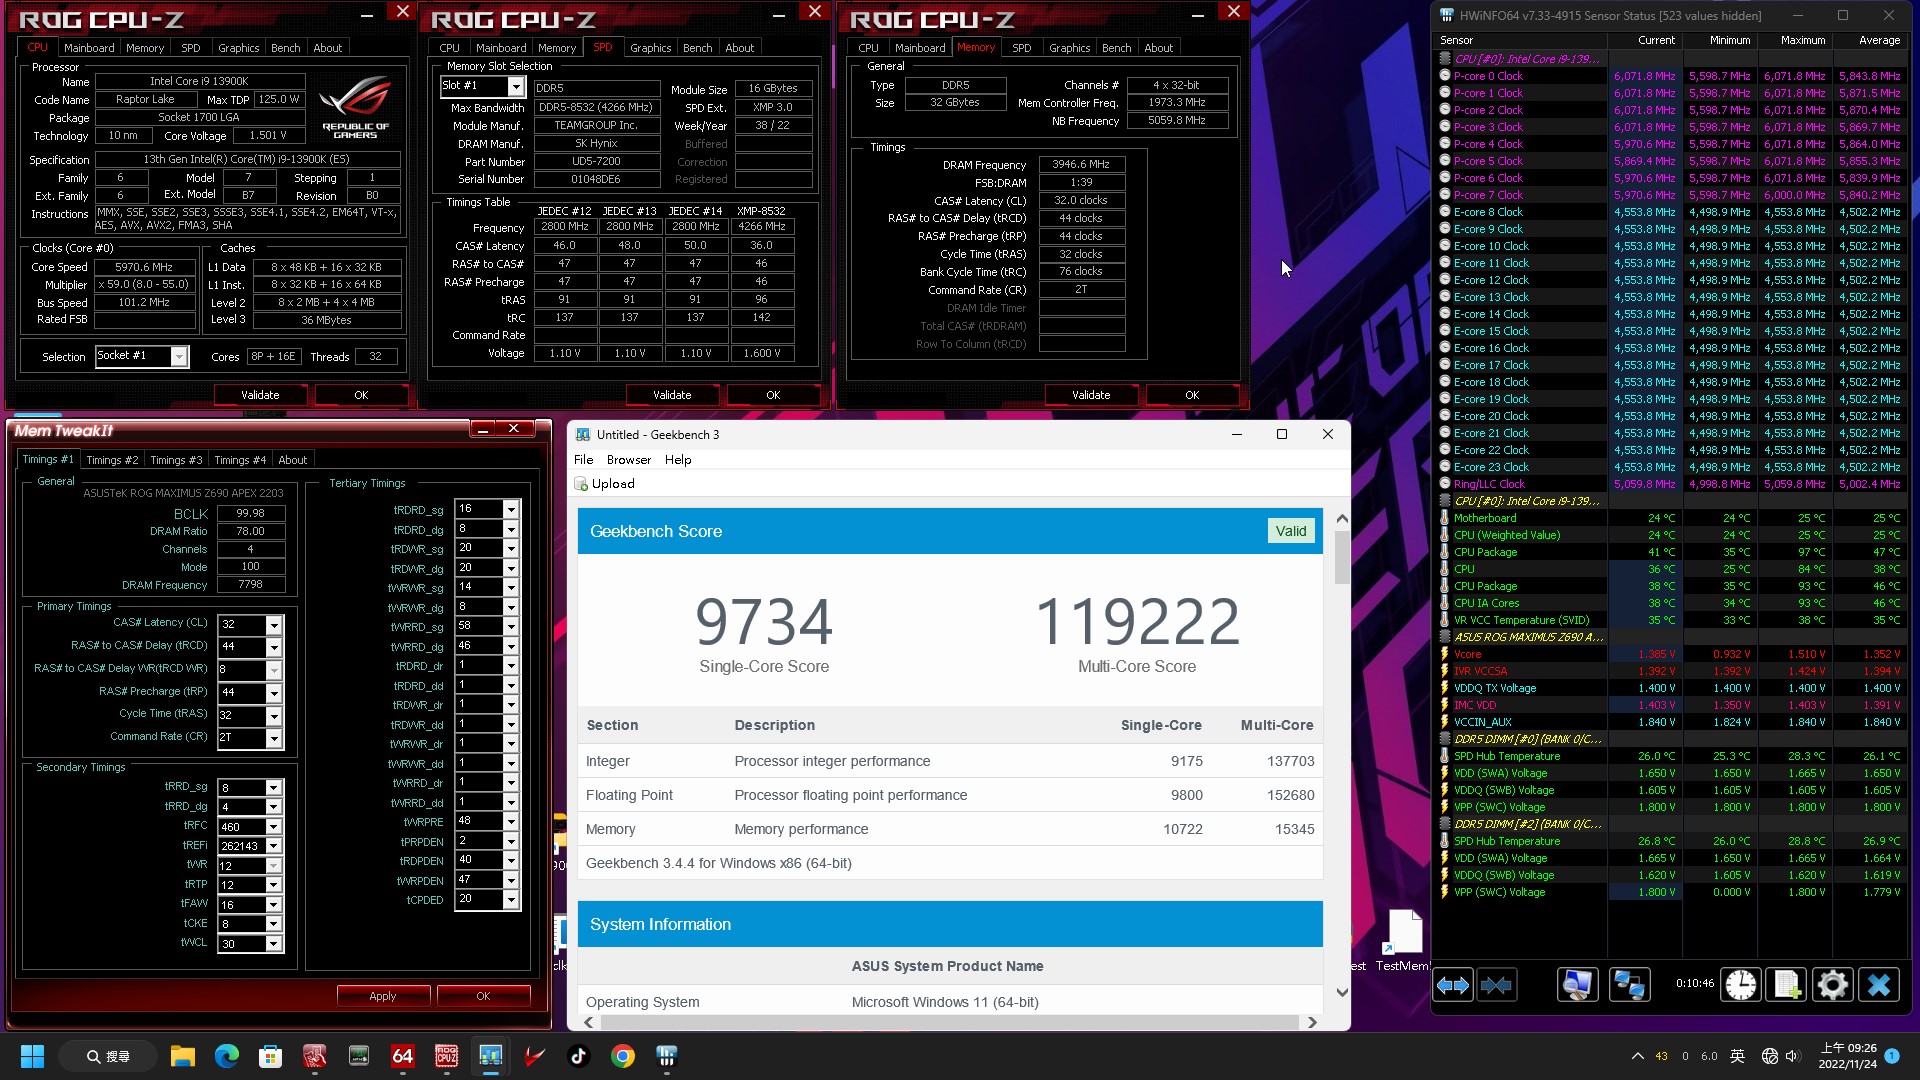1920x1080 pixels.
Task: Open tRFC dropdown in MemTweakIt
Action: click(273, 827)
